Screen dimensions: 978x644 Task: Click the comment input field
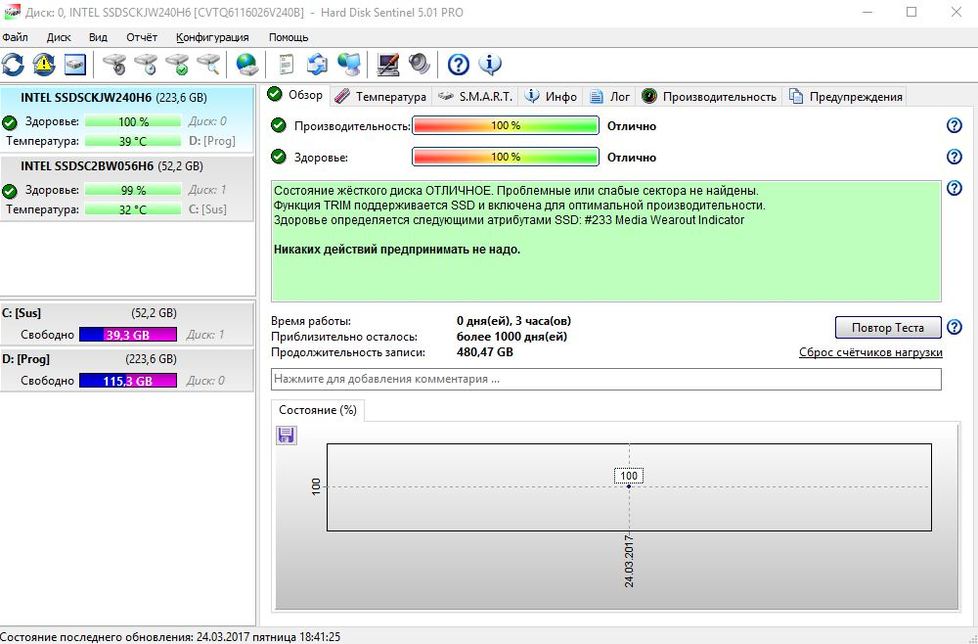[x=606, y=379]
